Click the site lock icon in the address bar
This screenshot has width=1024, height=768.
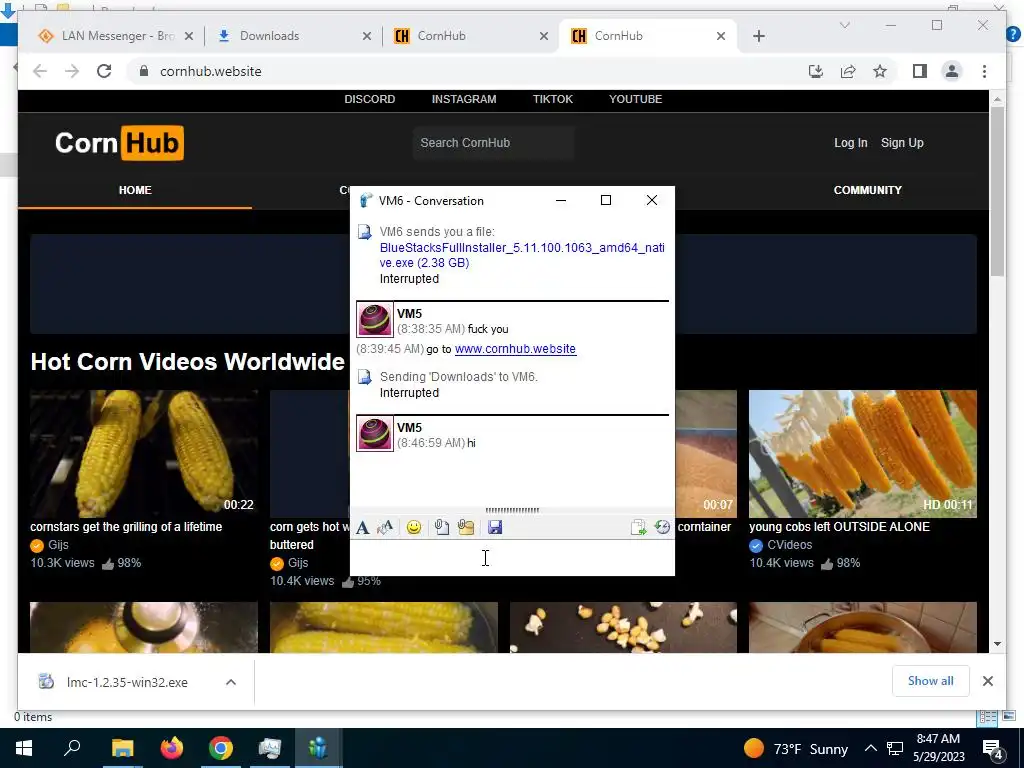(x=144, y=71)
